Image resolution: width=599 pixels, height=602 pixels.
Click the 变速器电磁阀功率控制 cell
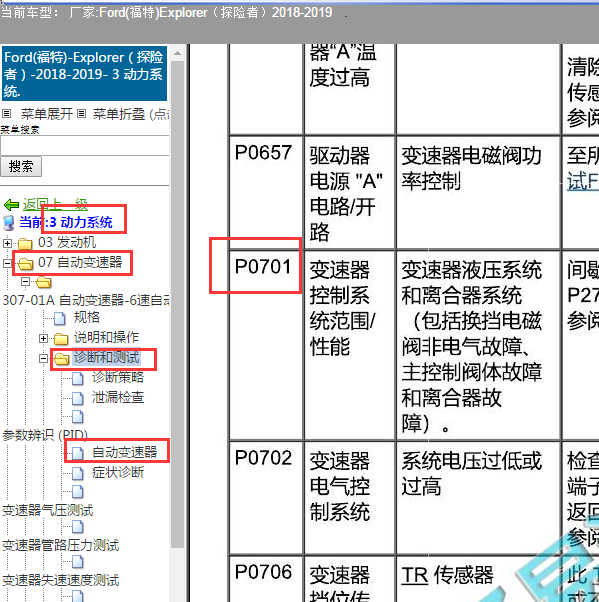(478, 192)
